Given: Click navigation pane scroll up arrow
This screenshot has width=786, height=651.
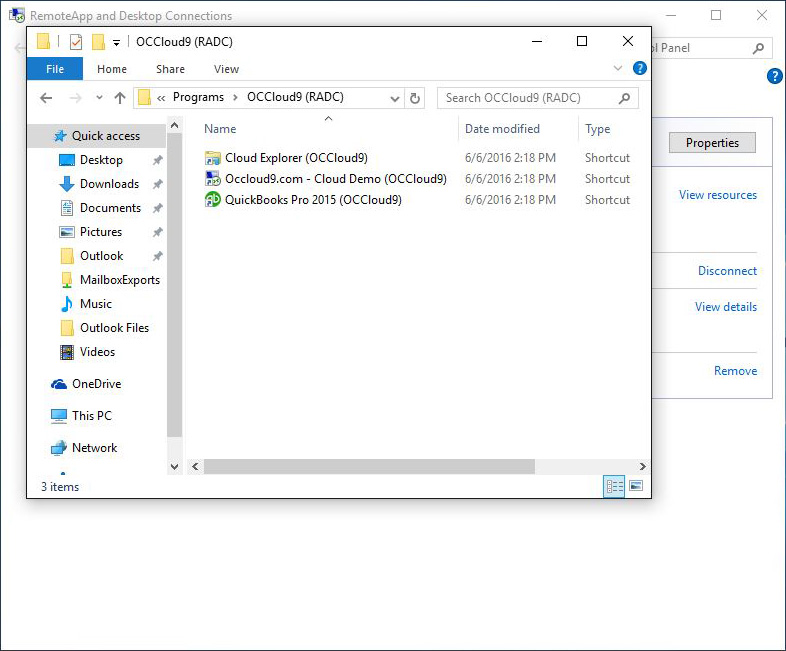Looking at the screenshot, I should click(174, 125).
